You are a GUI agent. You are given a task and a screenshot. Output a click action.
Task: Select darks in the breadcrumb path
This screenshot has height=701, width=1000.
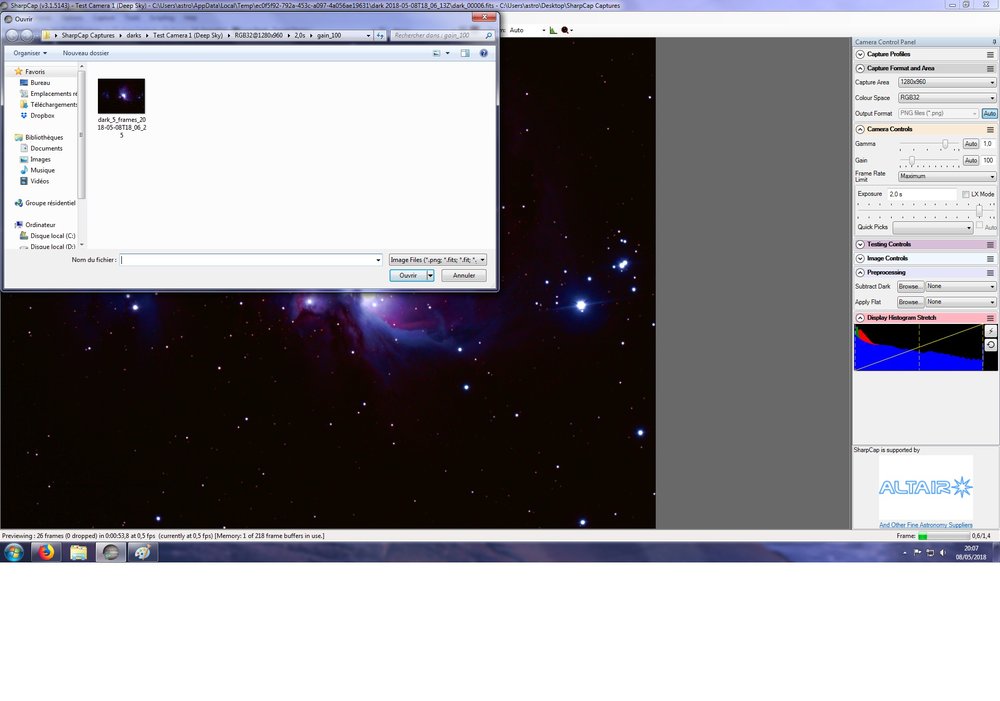coord(133,36)
